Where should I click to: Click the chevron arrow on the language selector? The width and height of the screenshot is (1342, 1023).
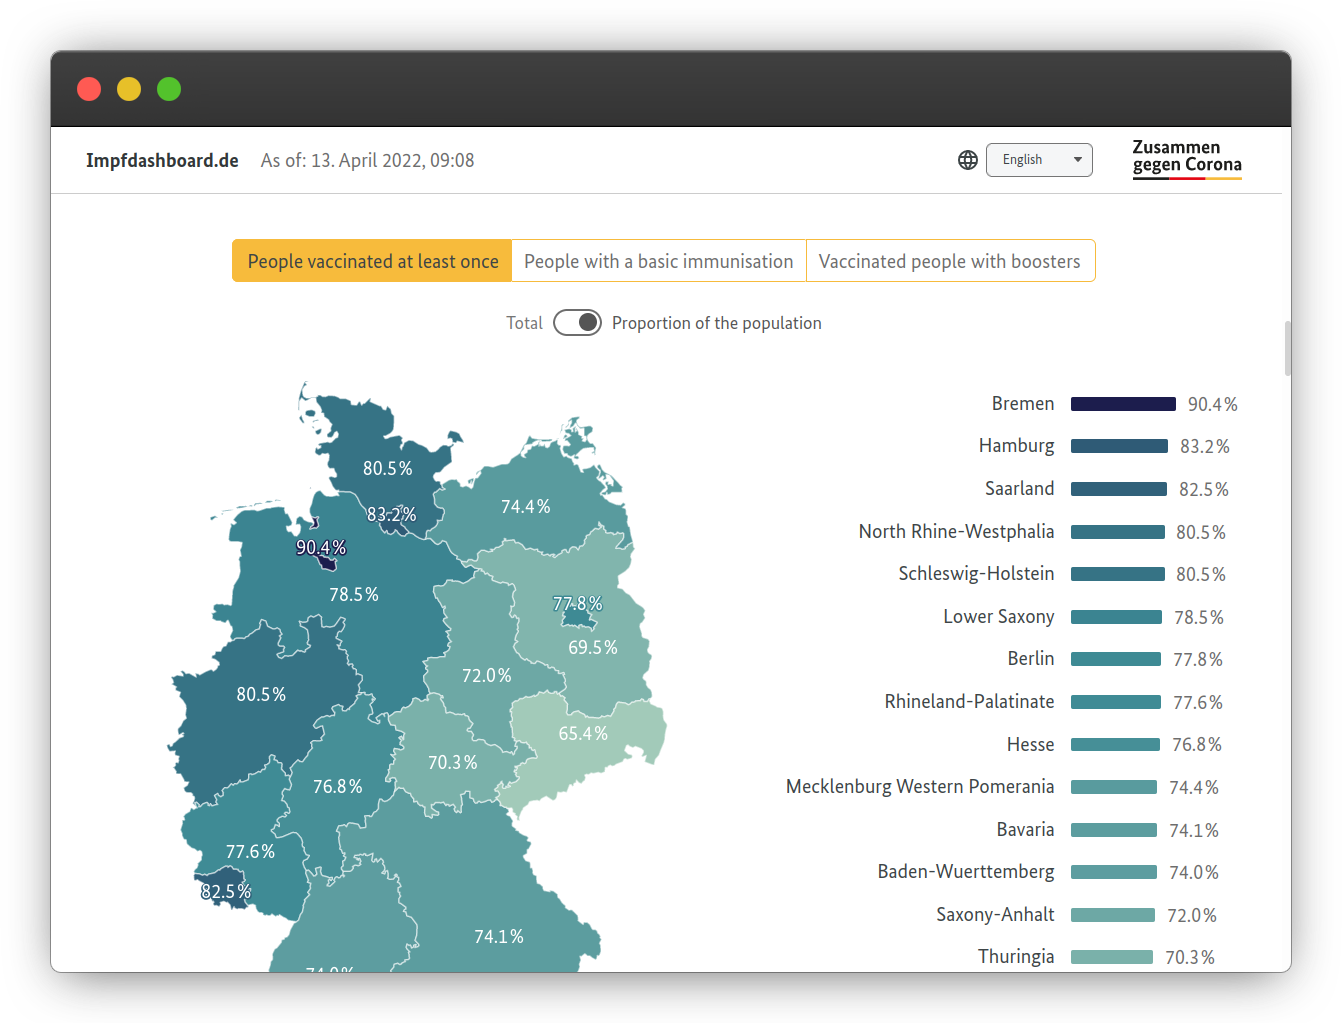[1078, 159]
